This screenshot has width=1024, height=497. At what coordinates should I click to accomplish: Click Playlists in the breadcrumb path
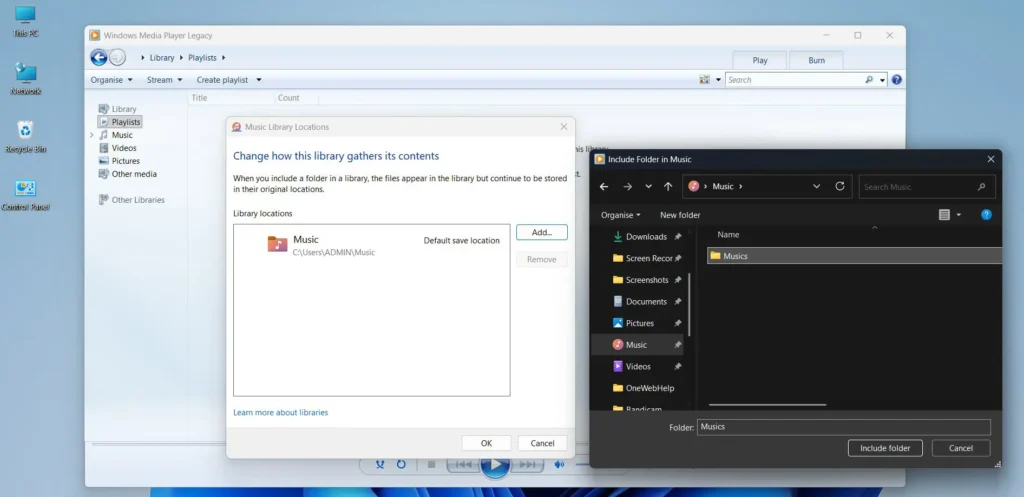pos(202,57)
